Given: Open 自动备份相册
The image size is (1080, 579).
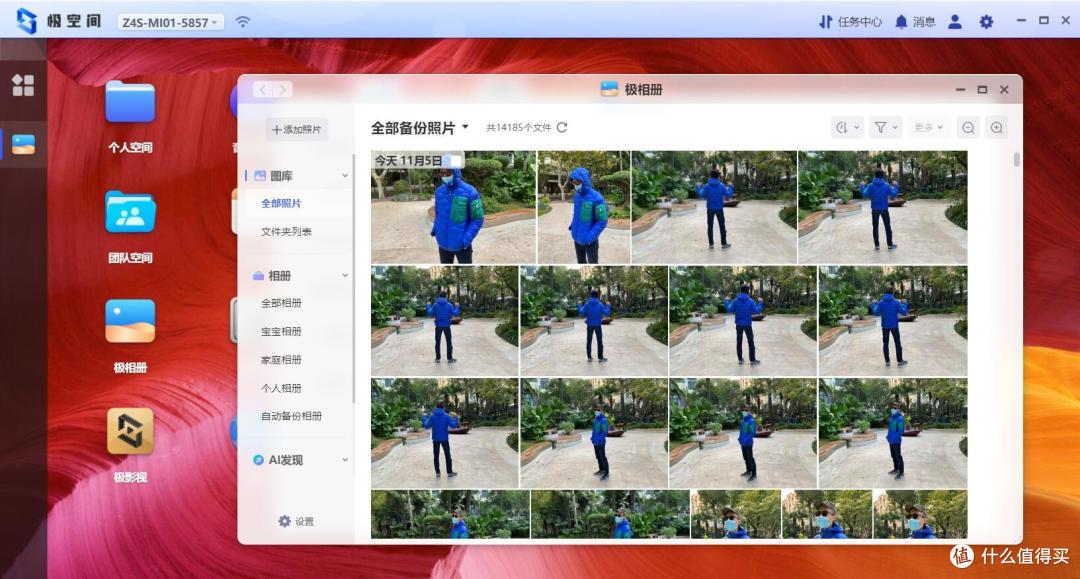Looking at the screenshot, I should 291,416.
